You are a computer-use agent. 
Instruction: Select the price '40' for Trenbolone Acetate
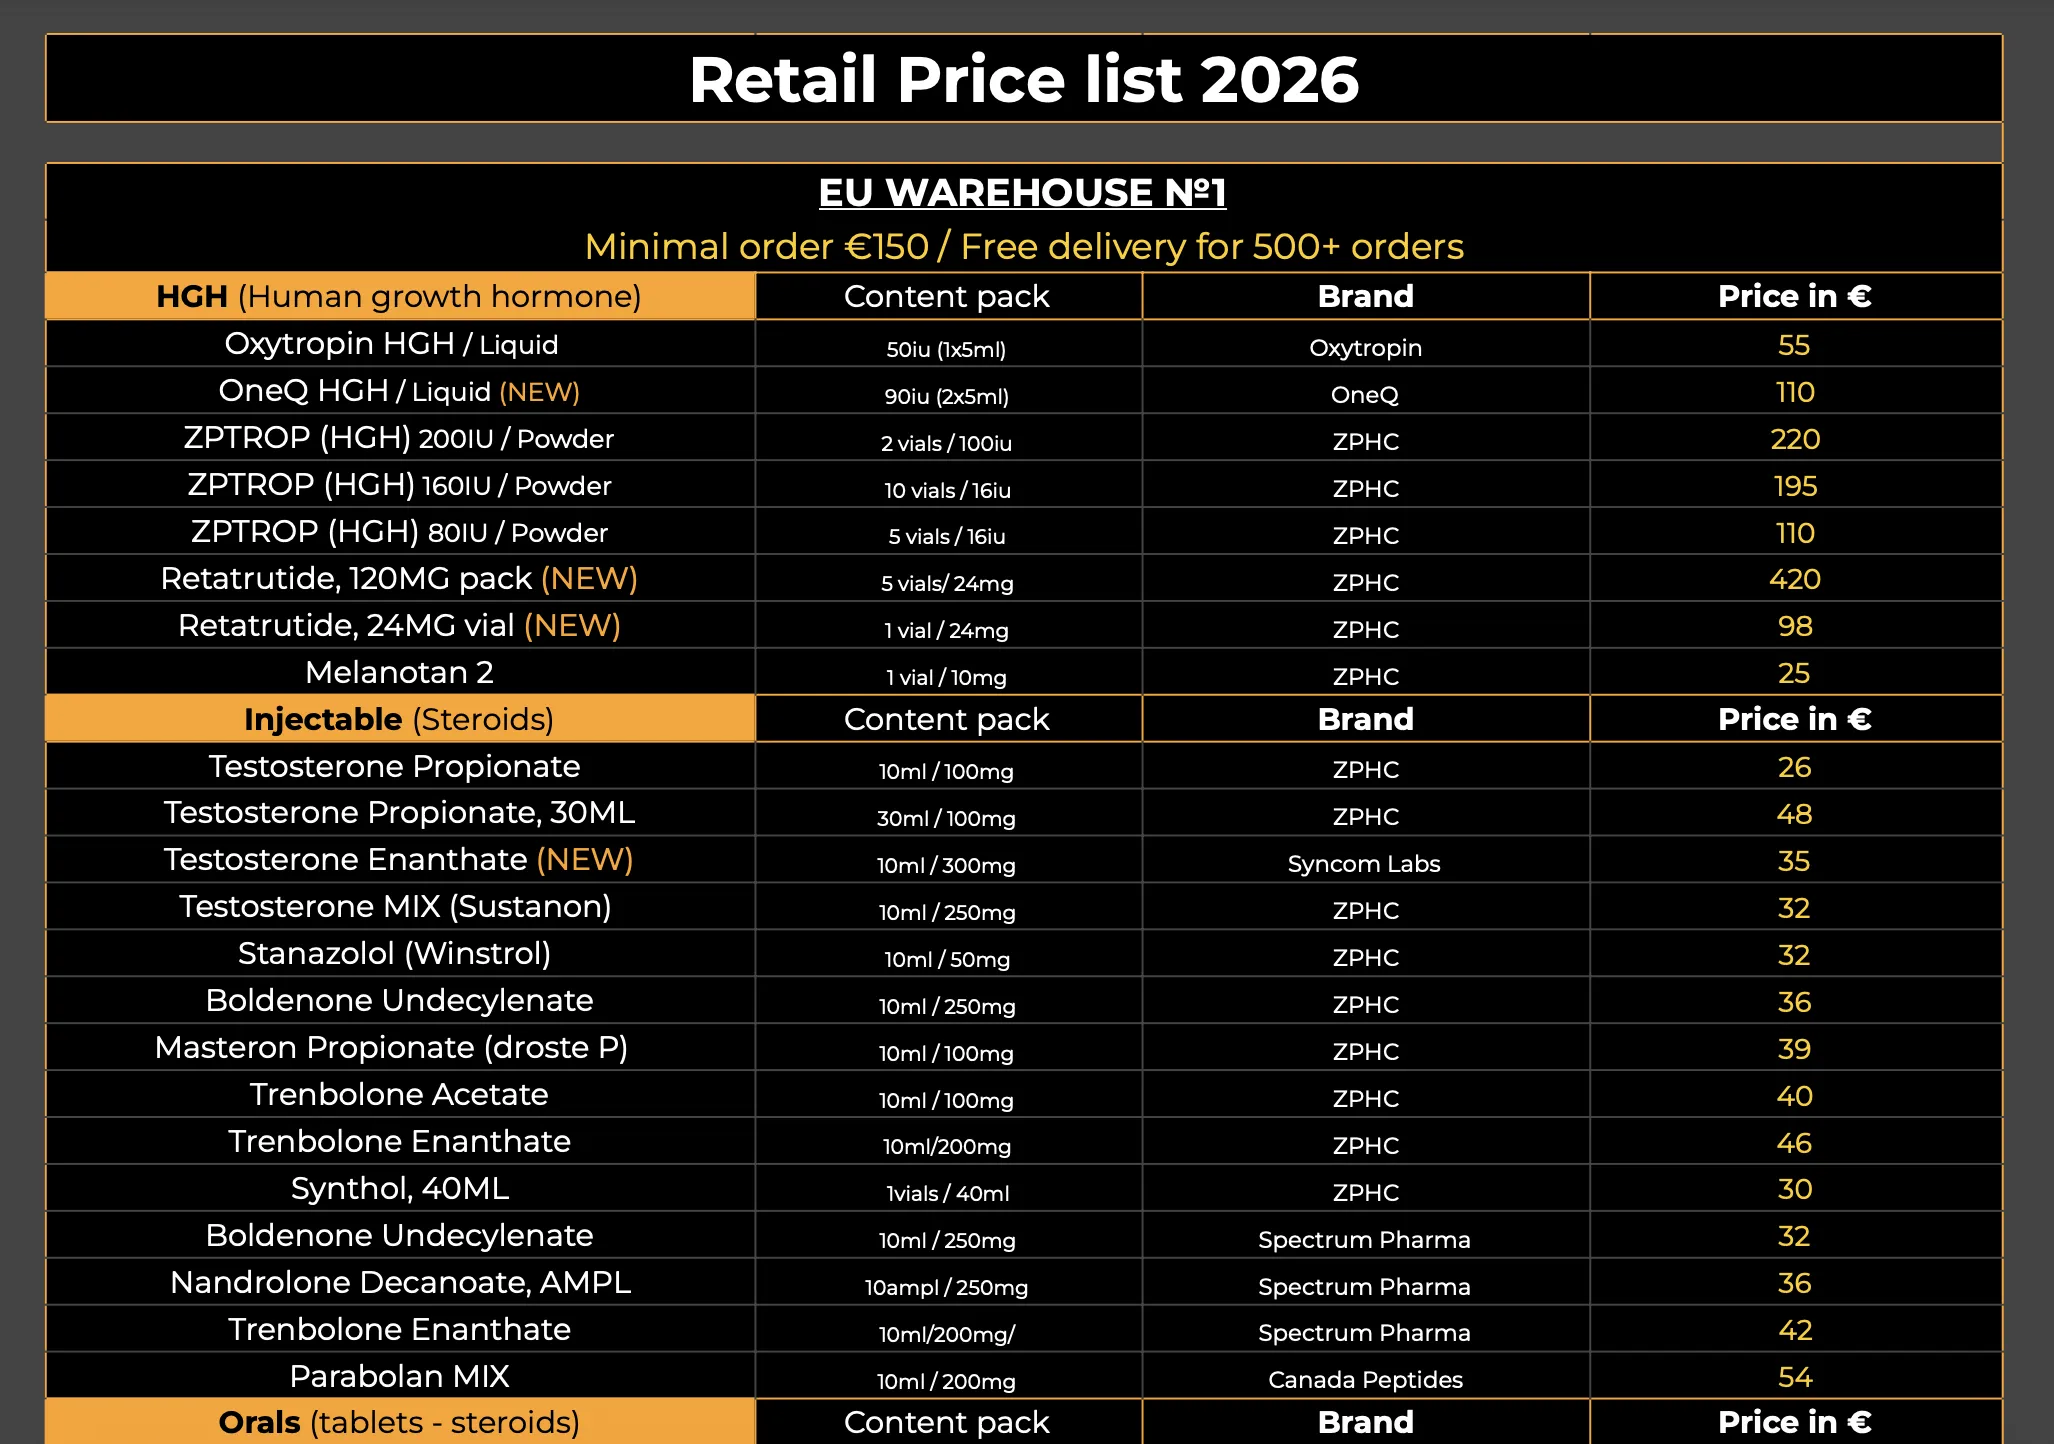(1794, 1096)
